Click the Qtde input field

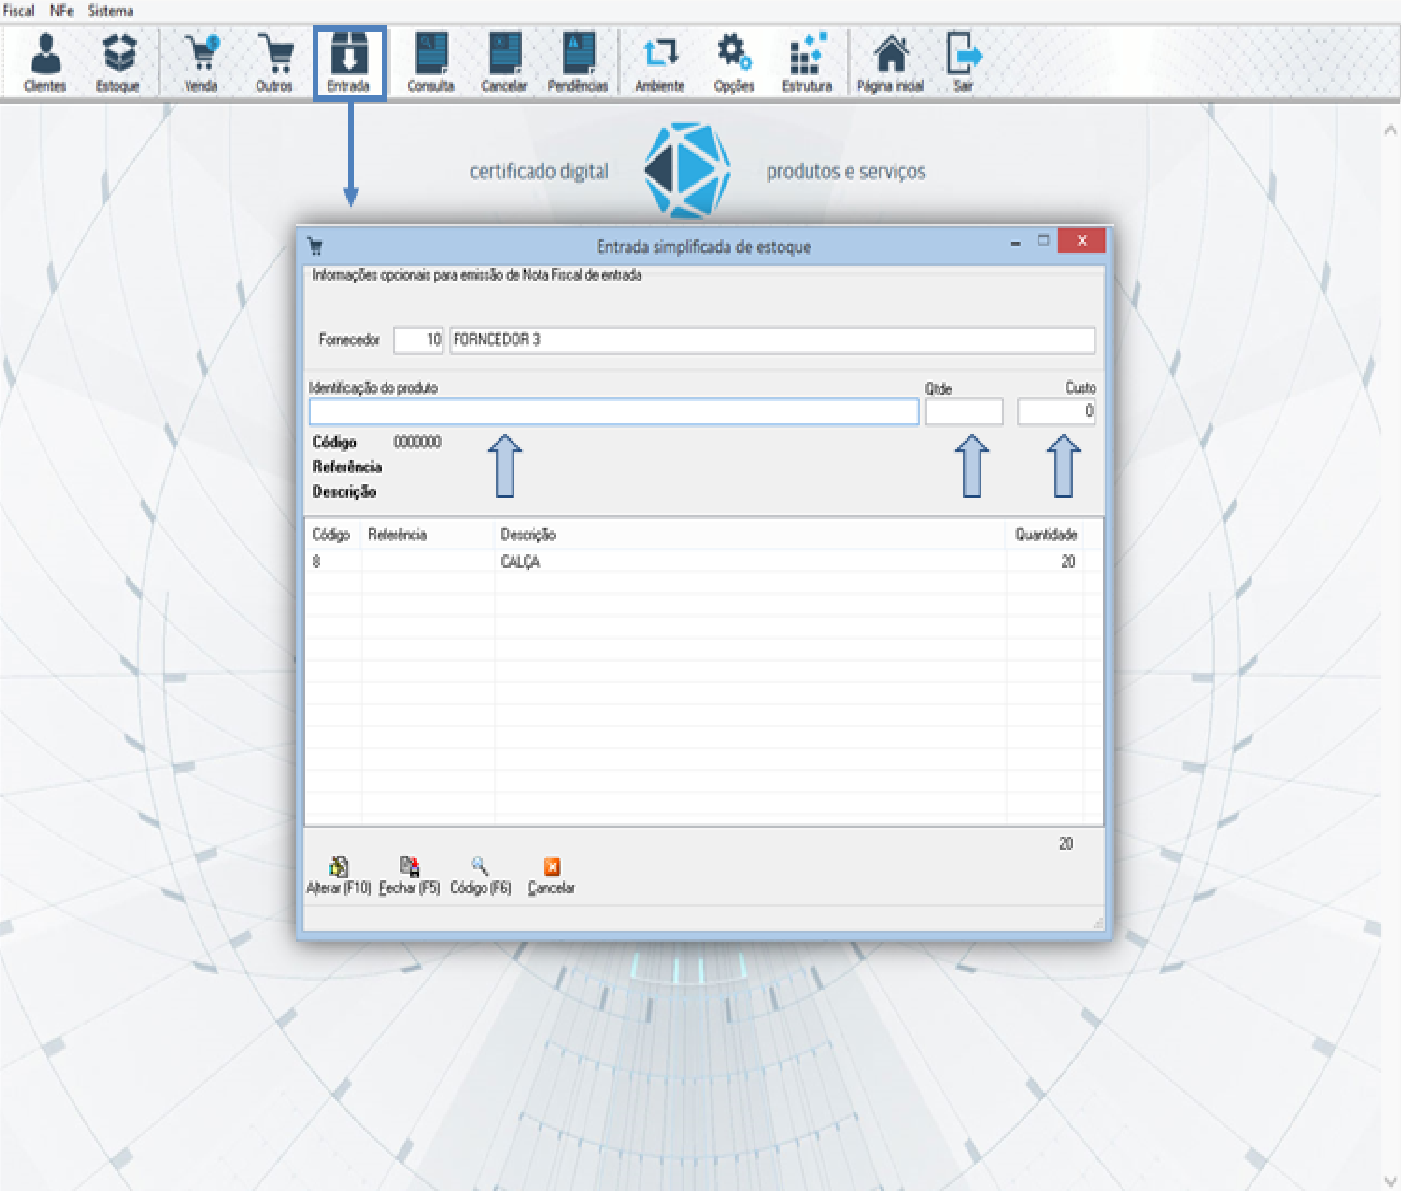click(964, 411)
